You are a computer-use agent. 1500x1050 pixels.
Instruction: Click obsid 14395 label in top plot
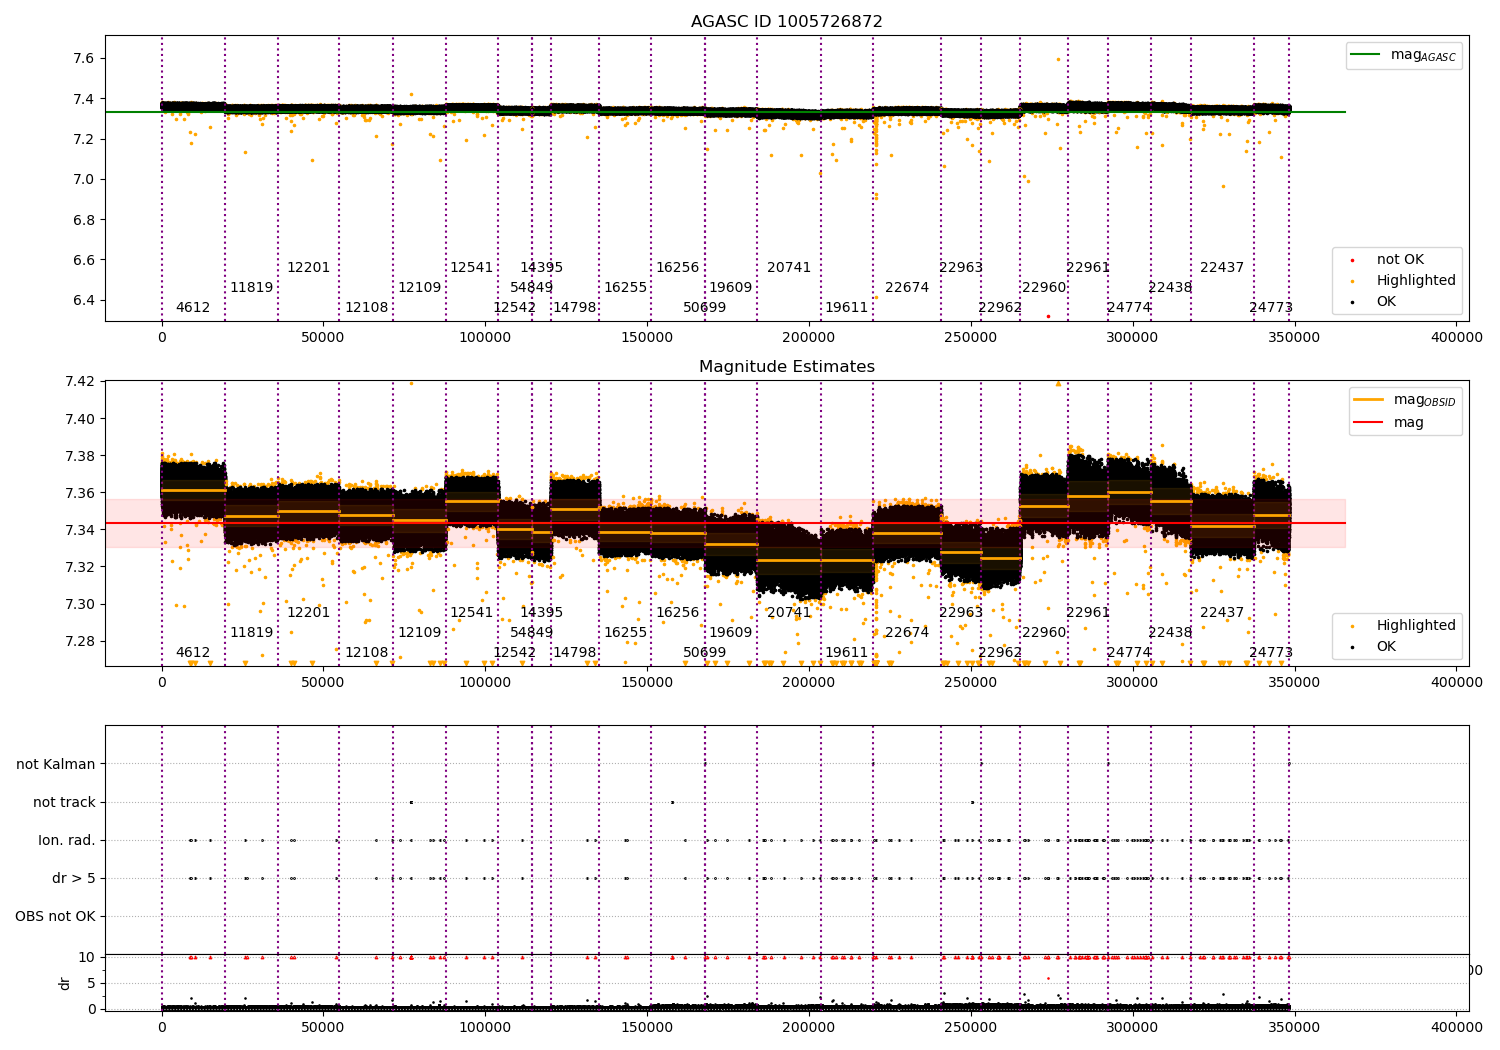point(542,268)
